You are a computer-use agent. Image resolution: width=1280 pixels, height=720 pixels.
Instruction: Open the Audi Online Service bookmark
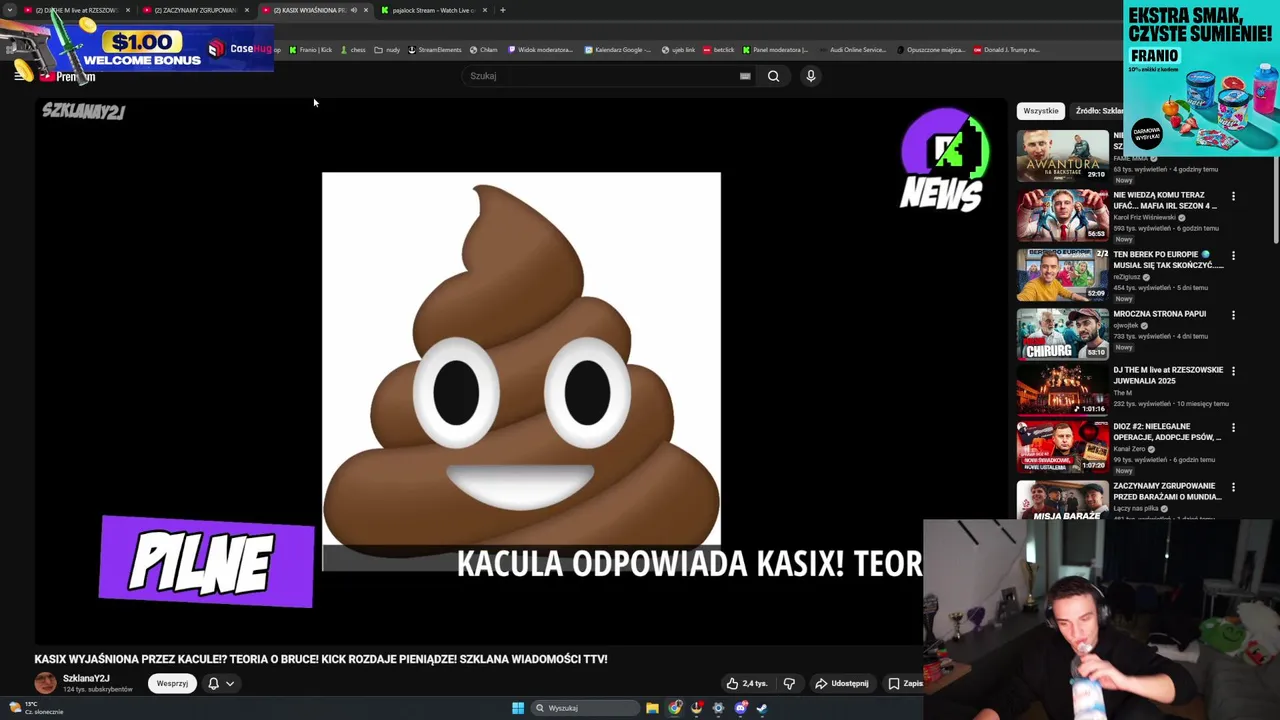click(x=852, y=50)
